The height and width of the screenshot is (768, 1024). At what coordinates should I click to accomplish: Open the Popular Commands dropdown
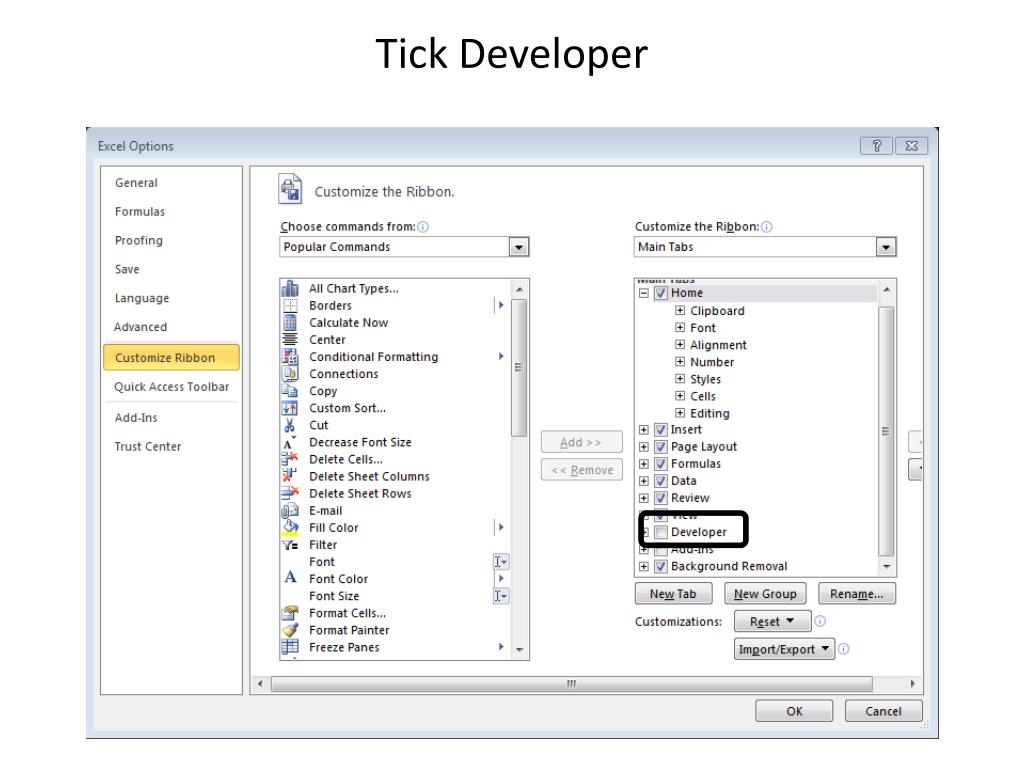pos(519,247)
